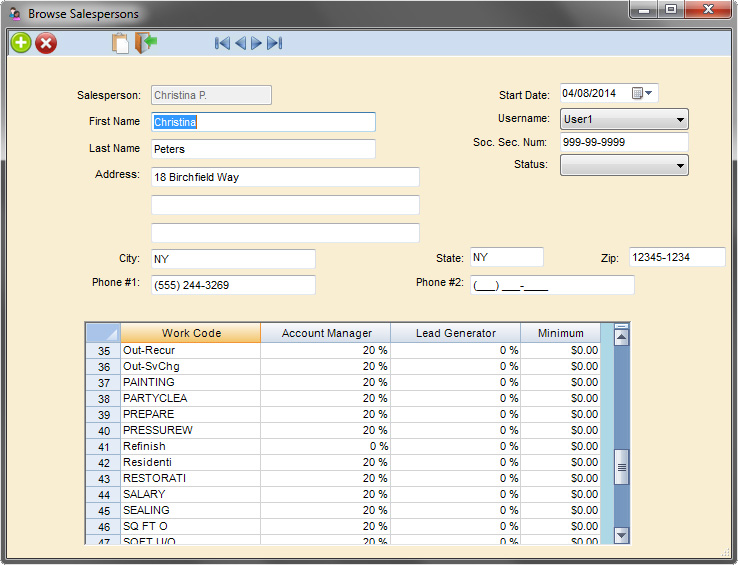The image size is (738, 565).
Task: Select row header 35
Action: click(x=104, y=351)
